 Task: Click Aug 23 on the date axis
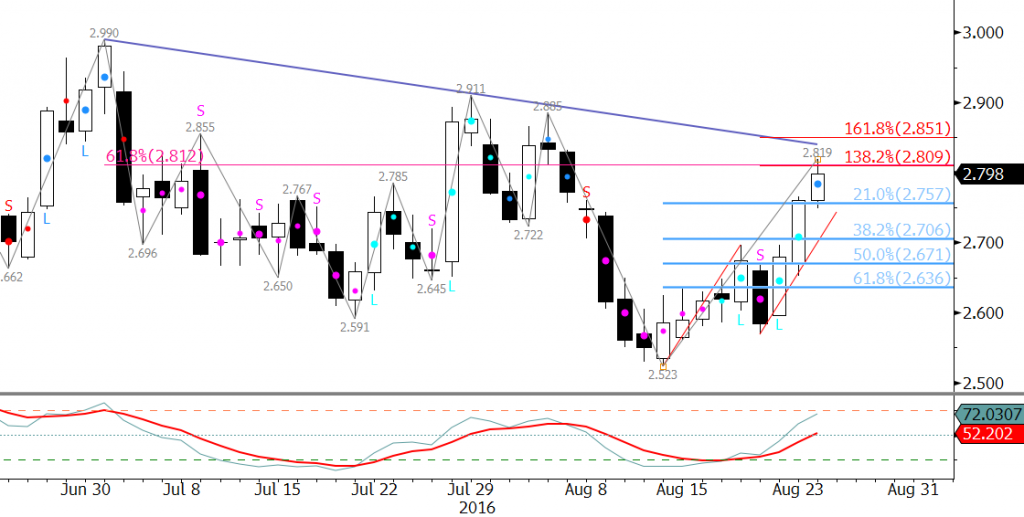[803, 489]
